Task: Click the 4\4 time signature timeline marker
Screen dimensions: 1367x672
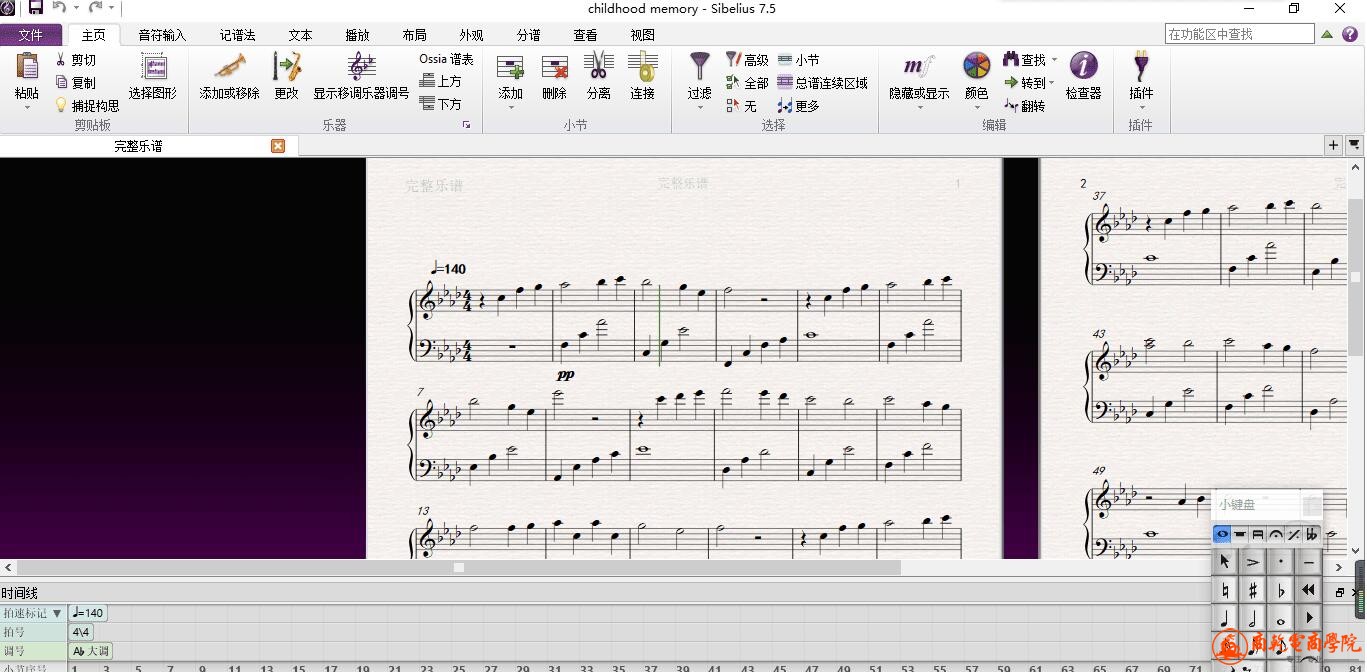Action: (81, 632)
